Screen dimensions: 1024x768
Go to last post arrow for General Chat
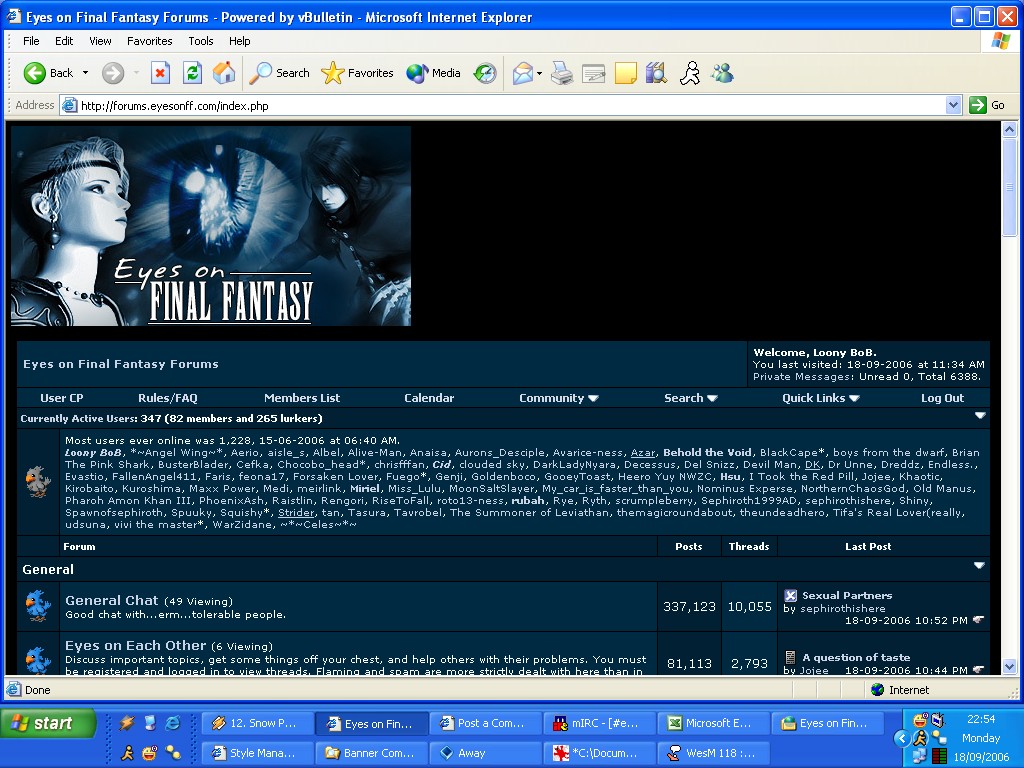tap(978, 619)
